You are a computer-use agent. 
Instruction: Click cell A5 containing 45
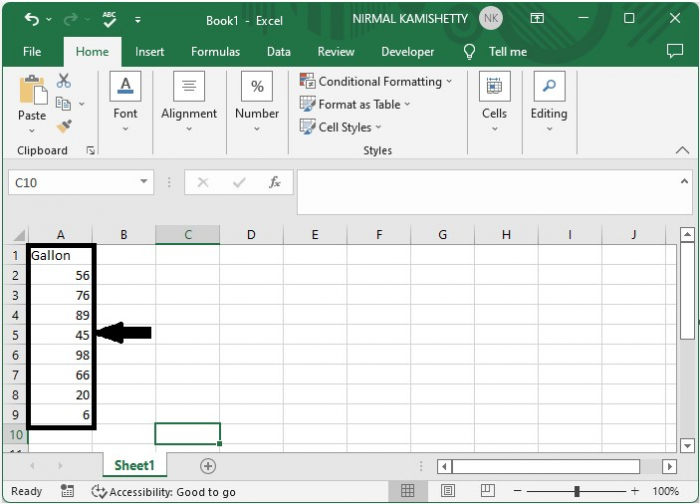coord(60,335)
